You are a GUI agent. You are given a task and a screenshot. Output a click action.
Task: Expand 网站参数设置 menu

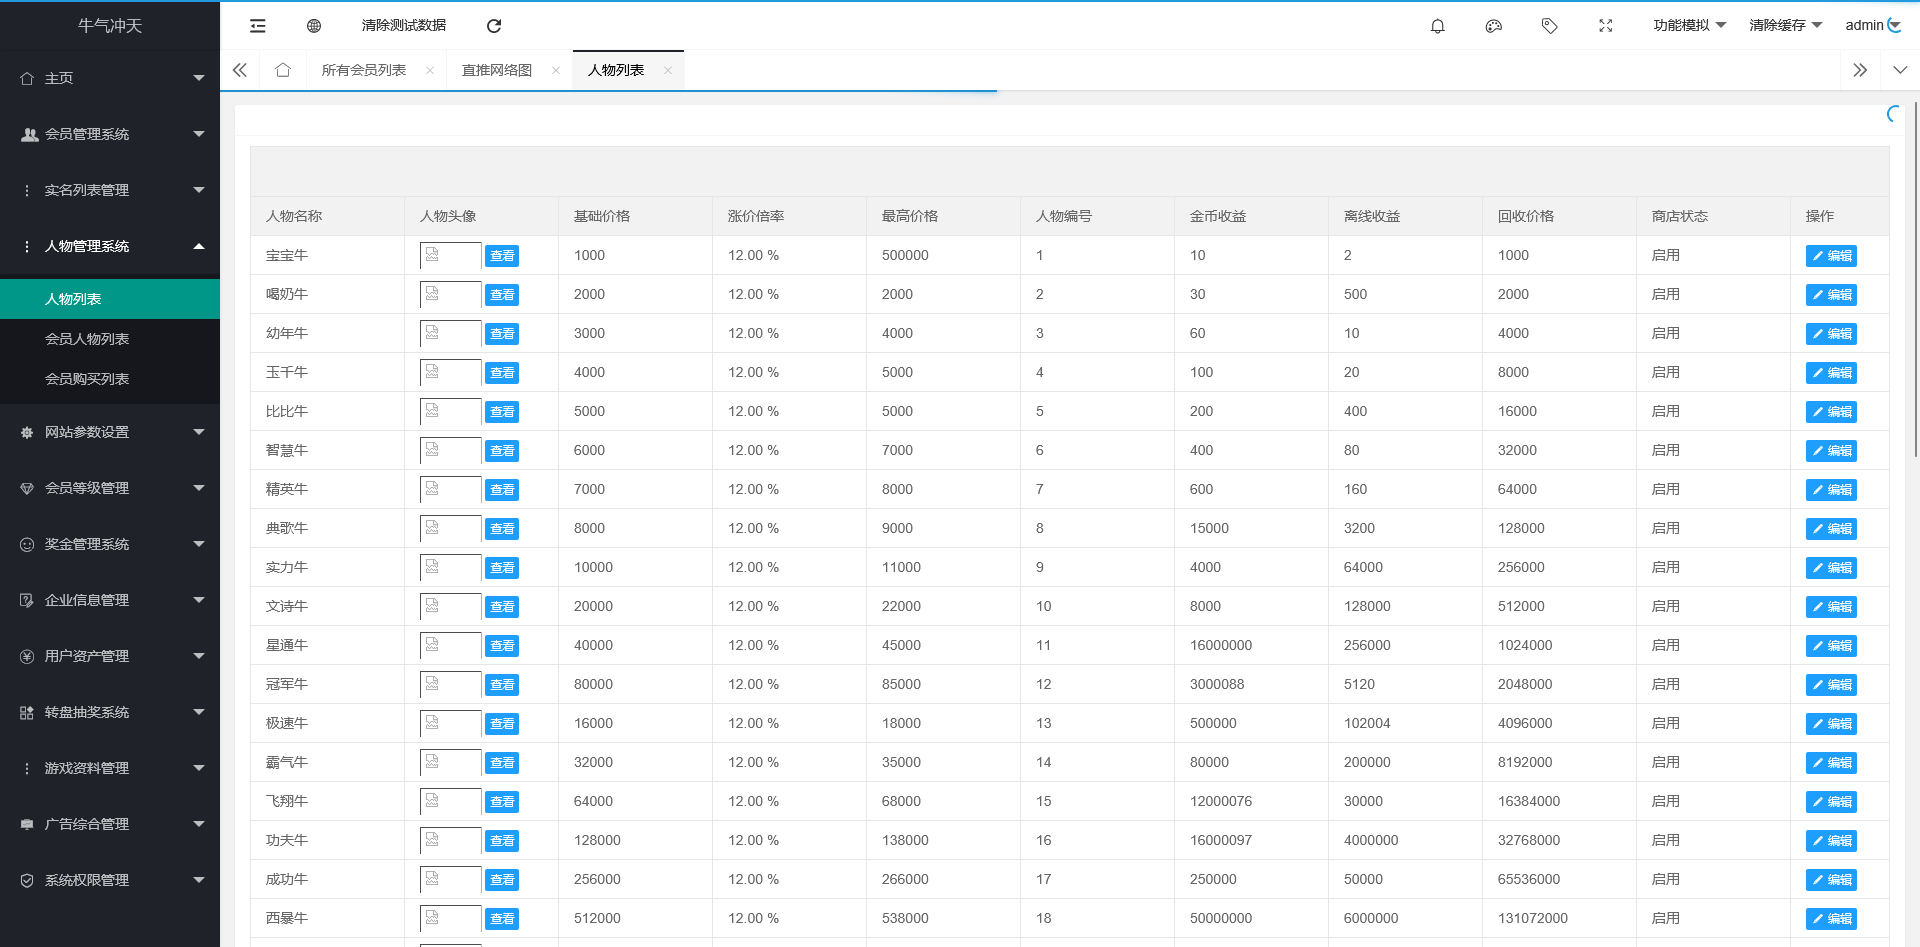tap(110, 432)
